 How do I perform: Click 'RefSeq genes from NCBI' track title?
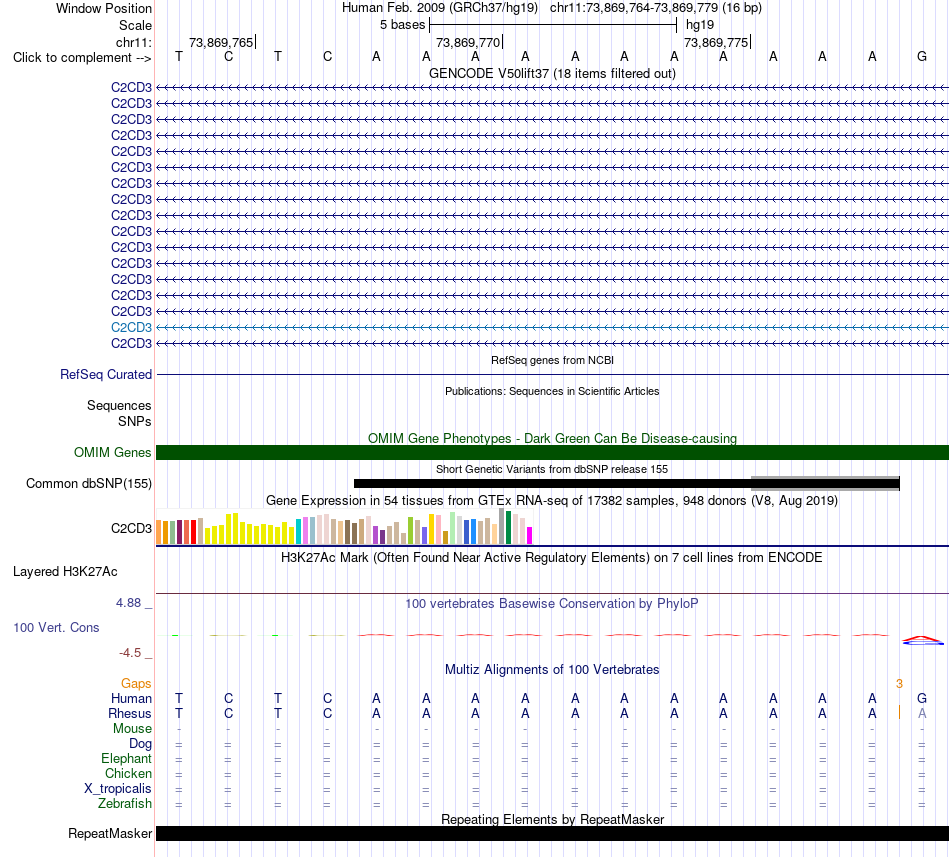click(x=552, y=360)
